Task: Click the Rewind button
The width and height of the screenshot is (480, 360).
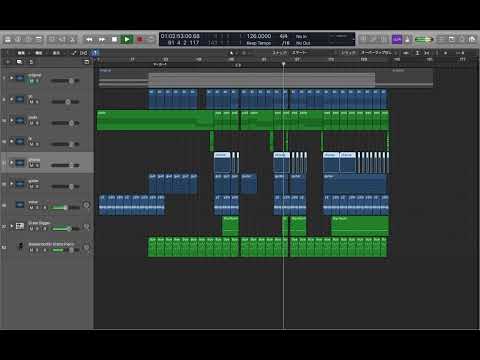Action: pos(89,40)
